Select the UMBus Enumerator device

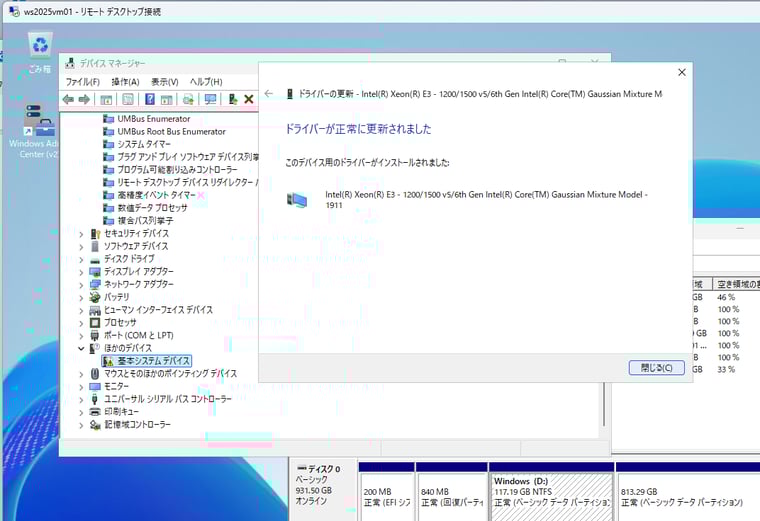pos(154,119)
